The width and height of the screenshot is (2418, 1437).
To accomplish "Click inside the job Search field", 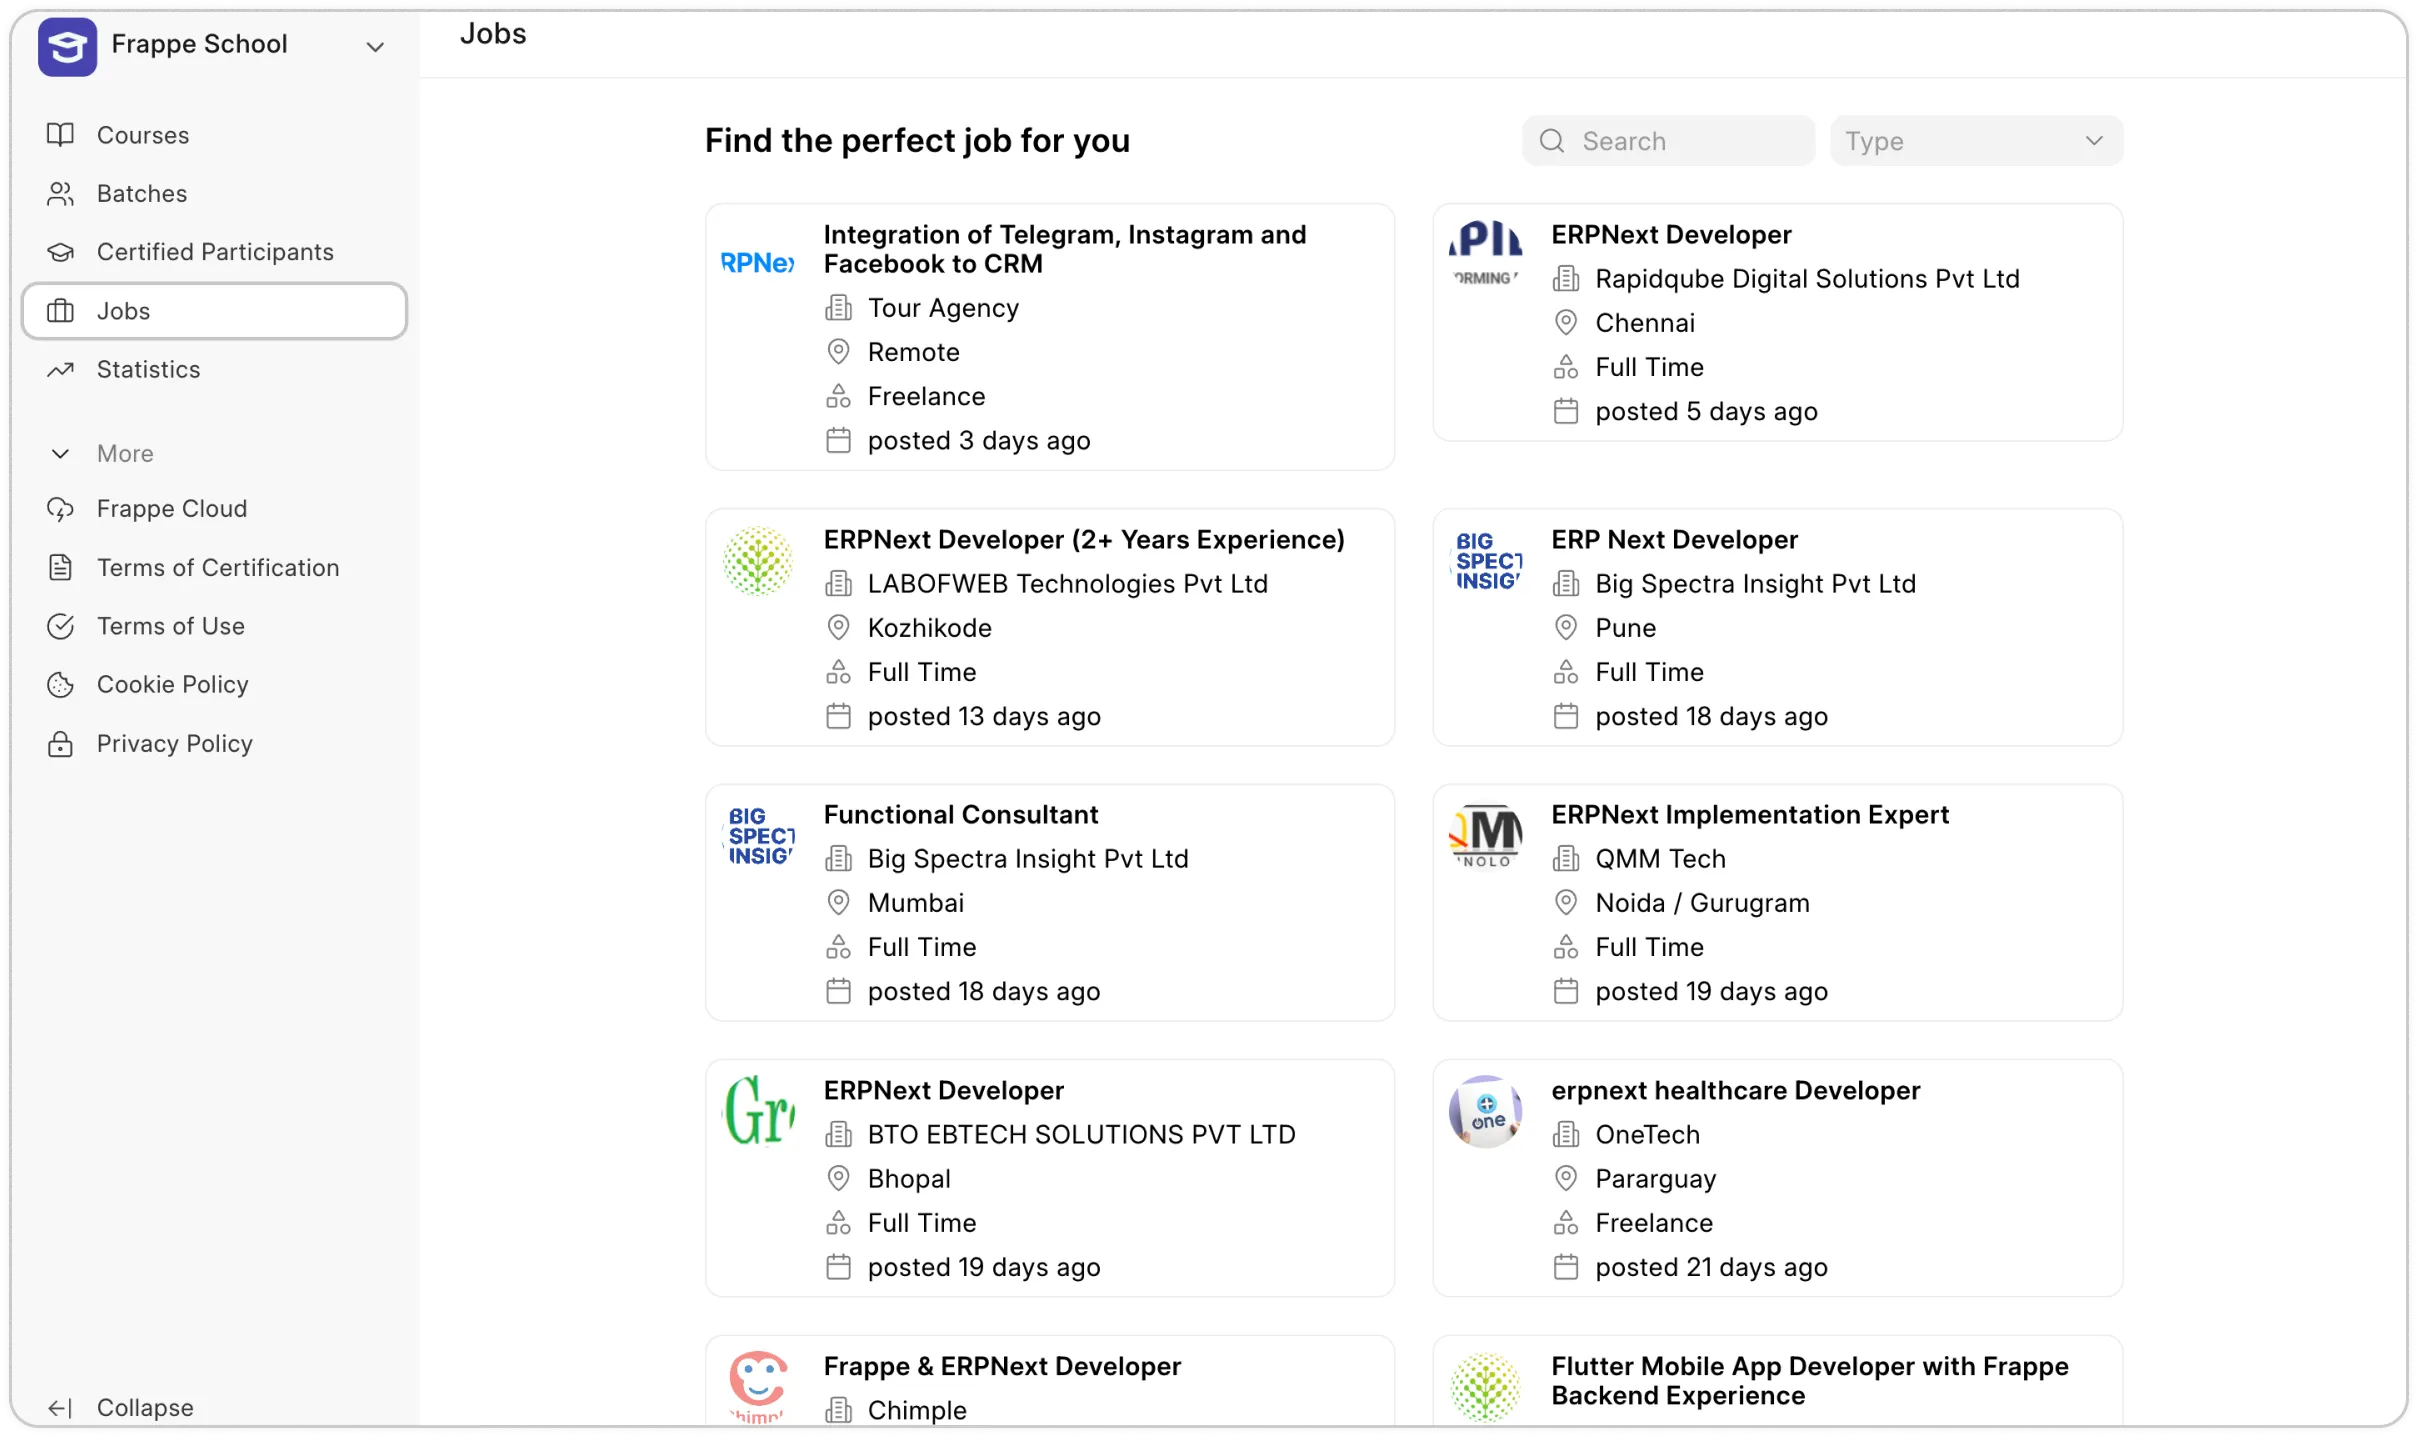I will (1690, 141).
